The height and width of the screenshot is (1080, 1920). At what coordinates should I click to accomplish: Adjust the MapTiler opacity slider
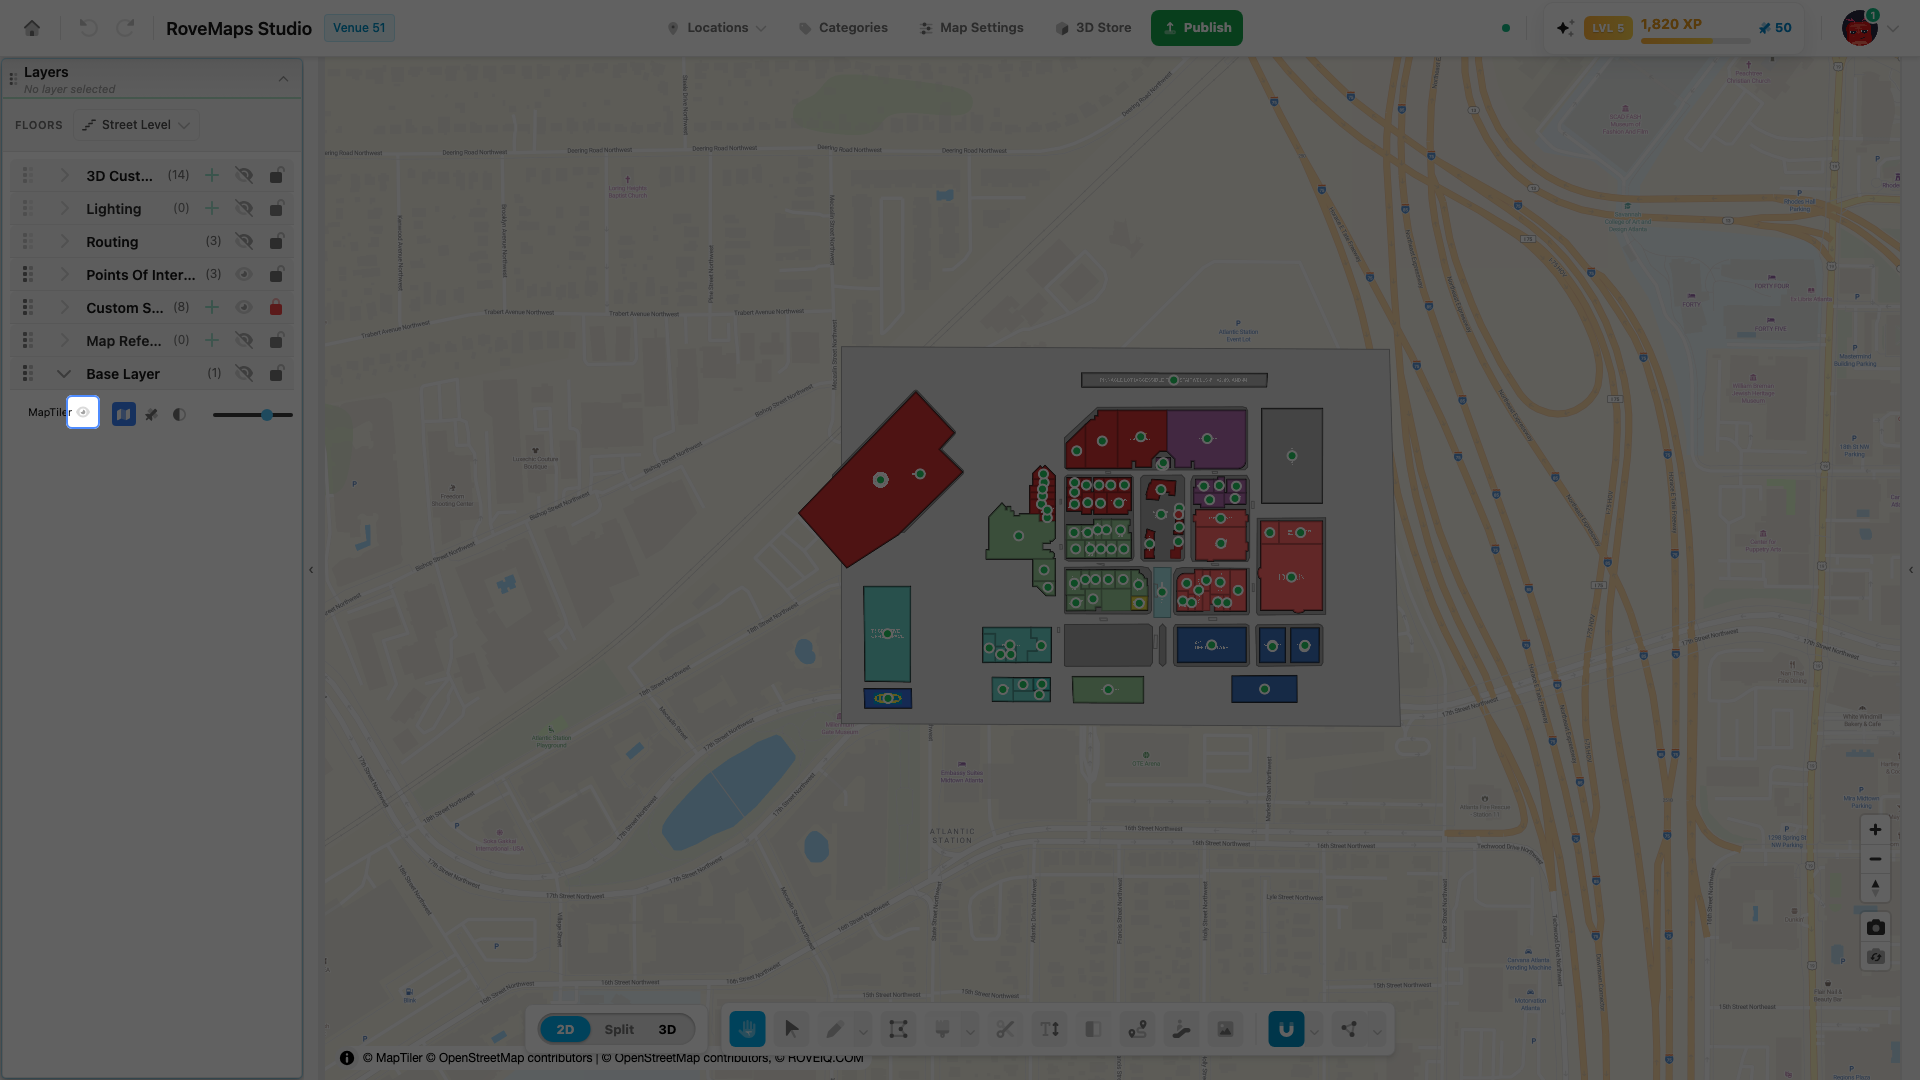252,414
